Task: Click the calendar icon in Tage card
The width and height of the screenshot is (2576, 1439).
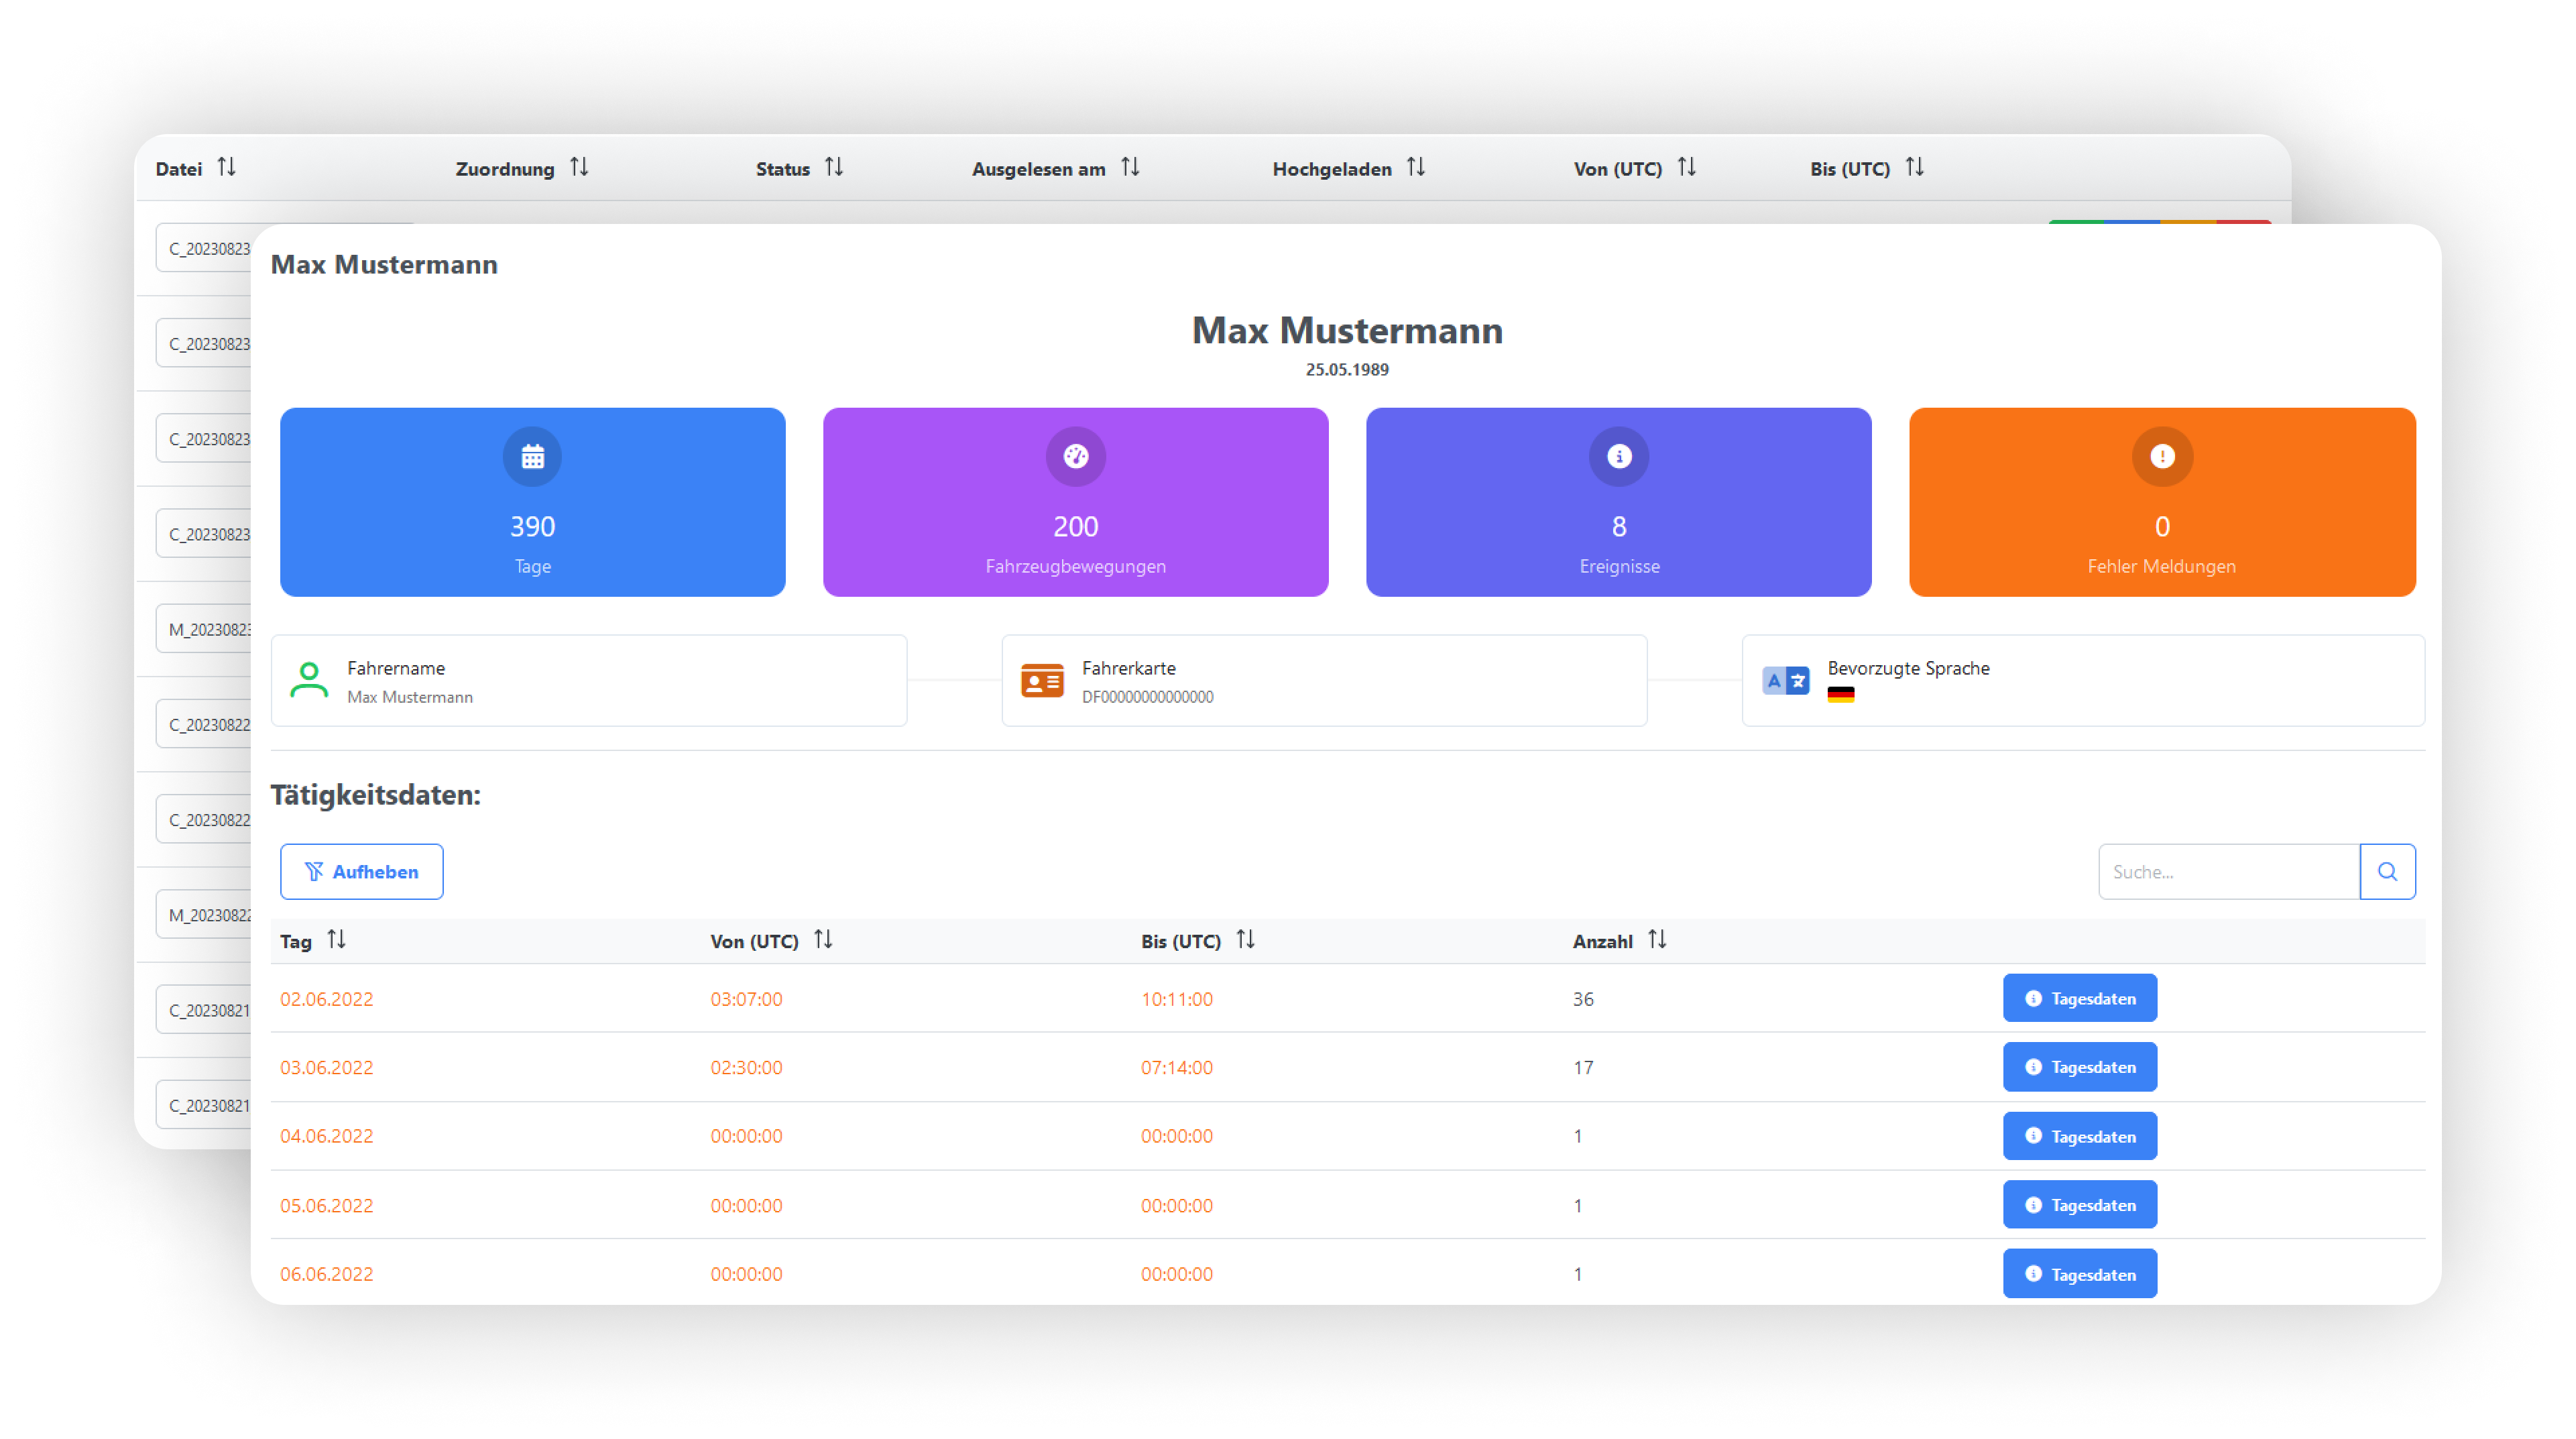Action: (x=532, y=457)
